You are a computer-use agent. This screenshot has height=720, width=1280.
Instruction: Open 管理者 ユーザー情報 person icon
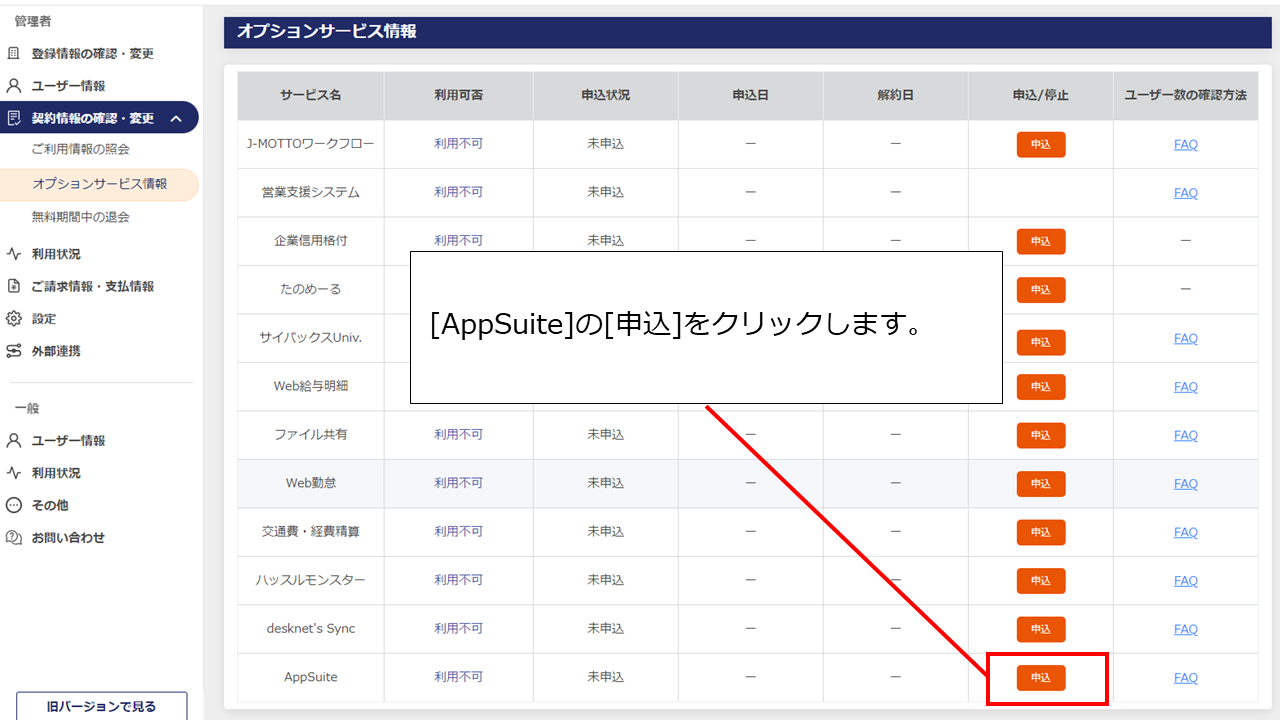click(x=14, y=85)
